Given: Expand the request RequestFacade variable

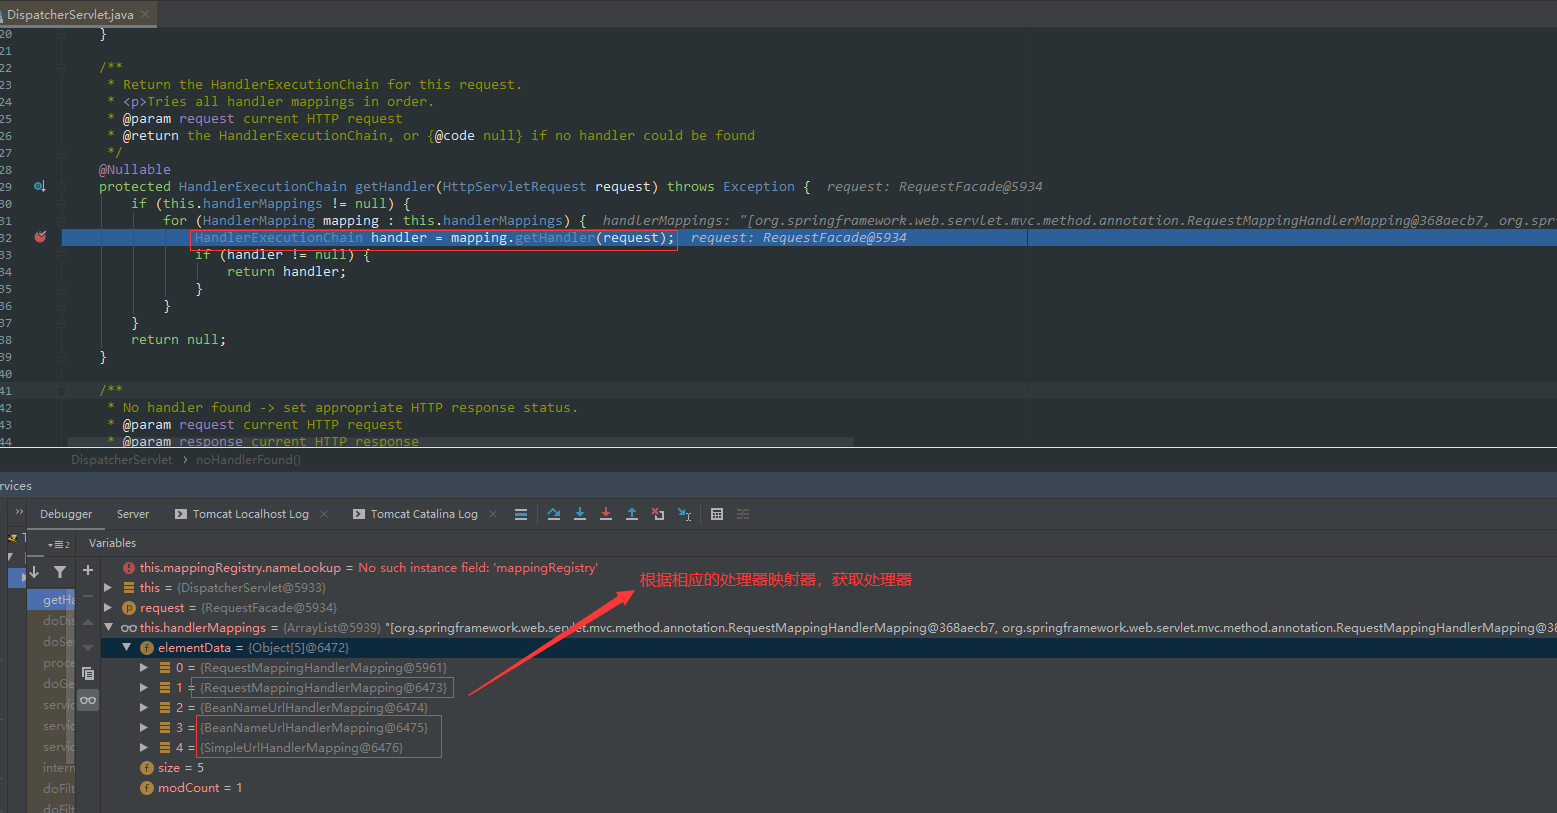Looking at the screenshot, I should click(x=108, y=608).
